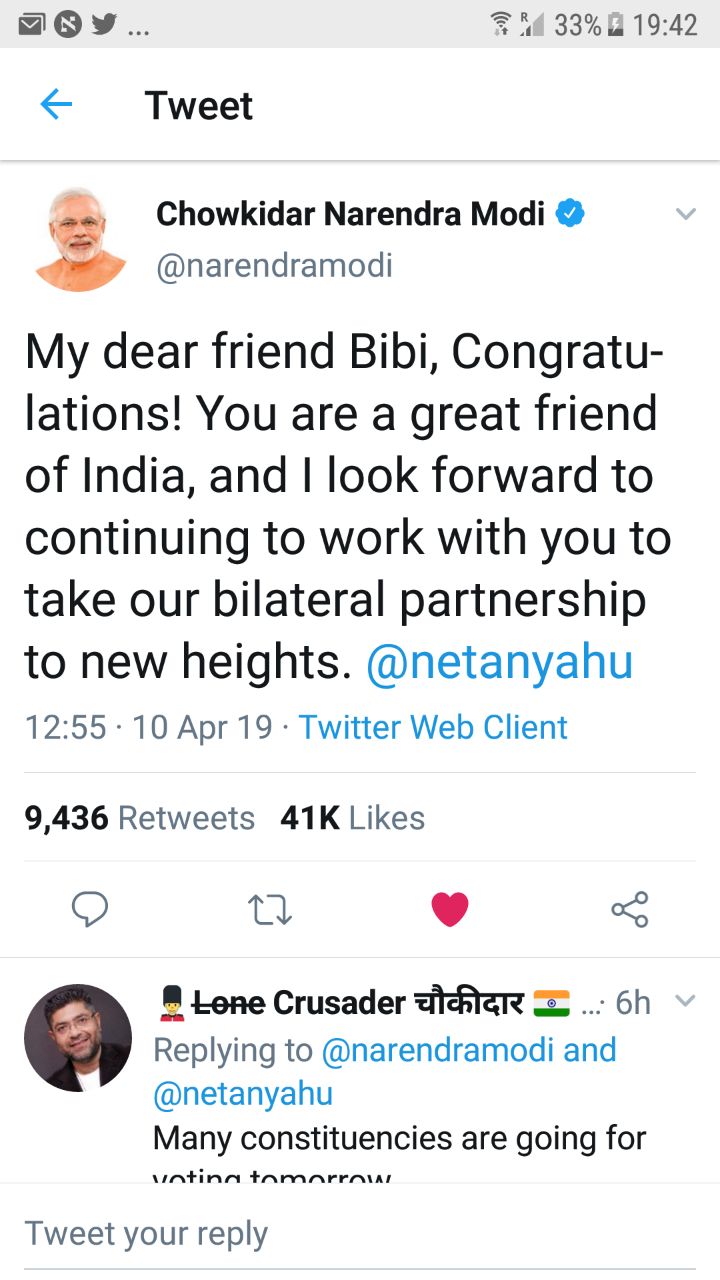
Task: Expand the reply options dropdown arrow
Action: 685,1000
